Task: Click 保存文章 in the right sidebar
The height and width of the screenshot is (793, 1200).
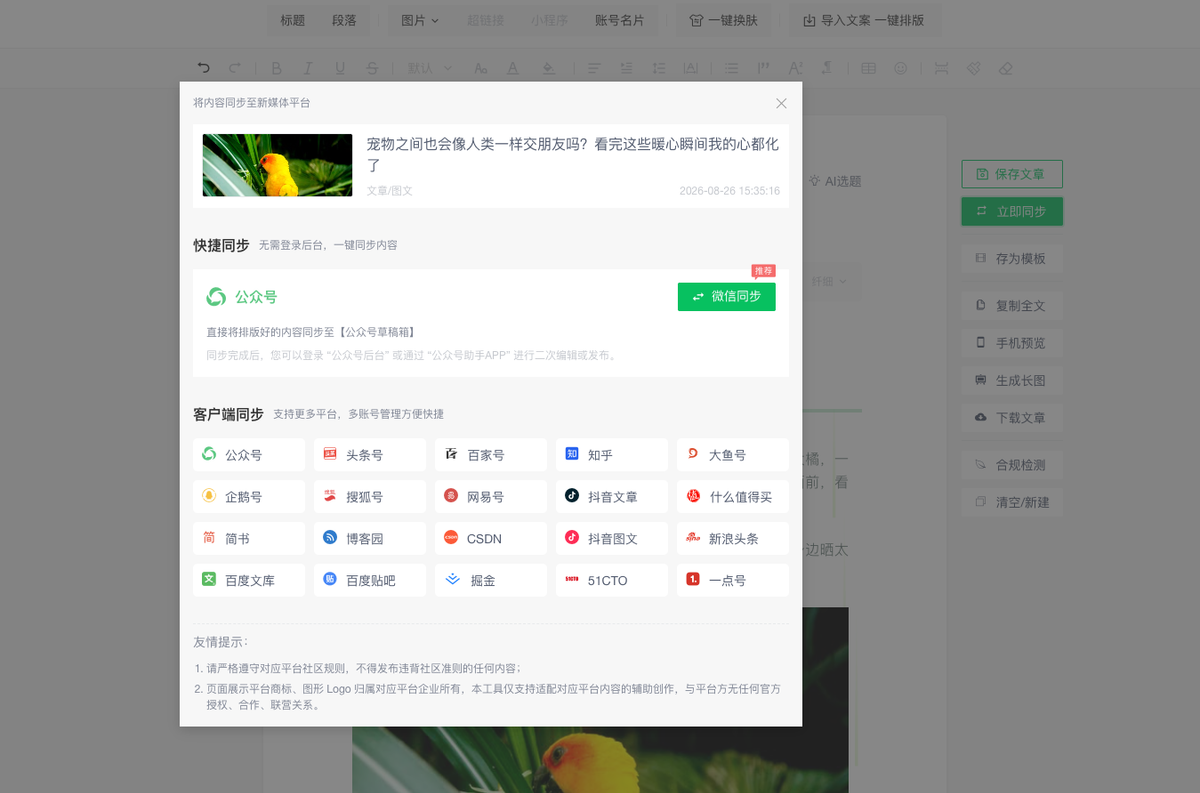Action: (1012, 174)
